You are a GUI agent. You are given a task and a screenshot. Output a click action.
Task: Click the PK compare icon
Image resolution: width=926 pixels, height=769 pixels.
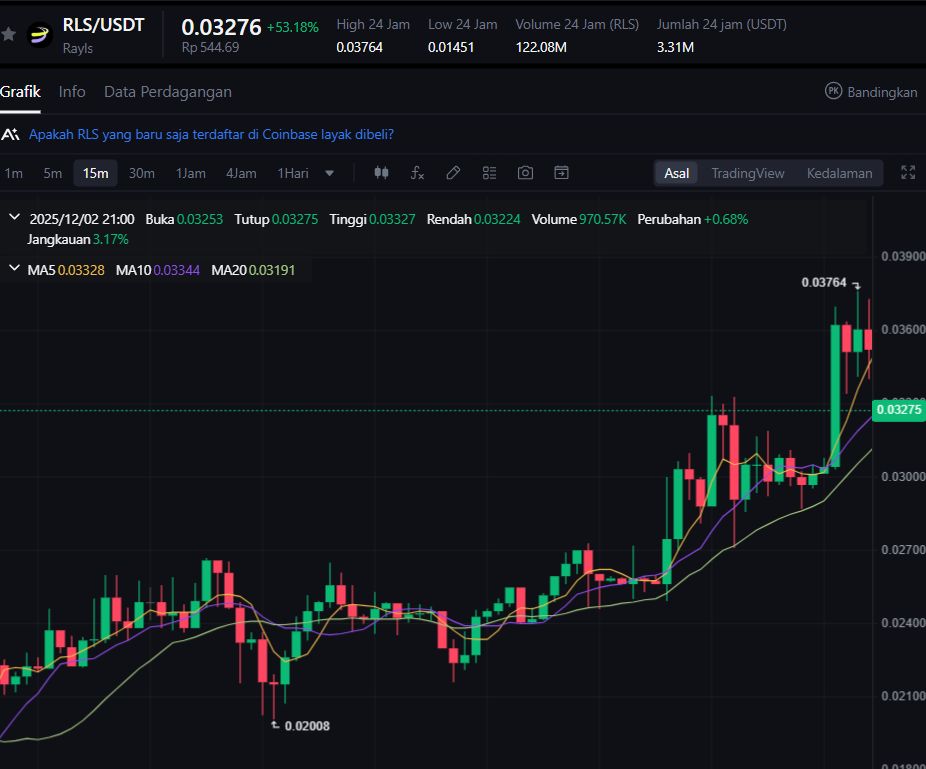833,91
